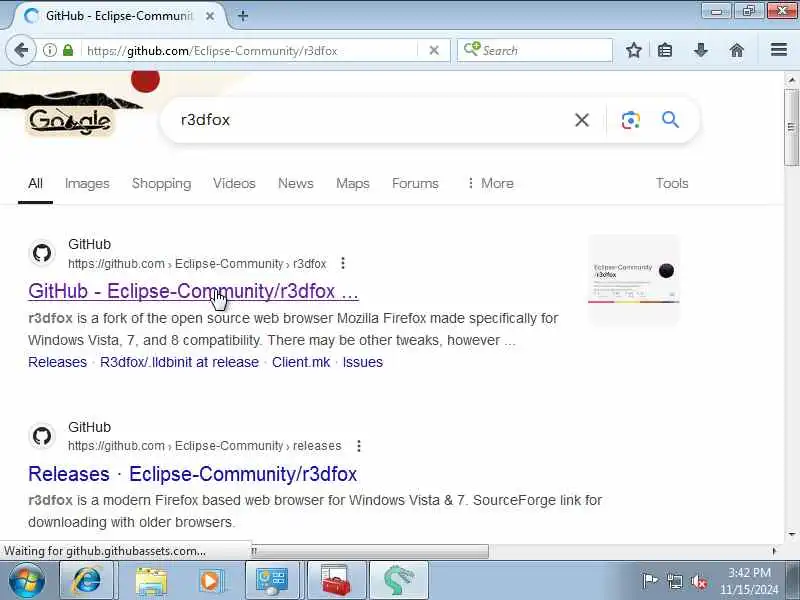Switch to the green dragon taskbar app
This screenshot has height=600, width=800.
click(x=398, y=581)
